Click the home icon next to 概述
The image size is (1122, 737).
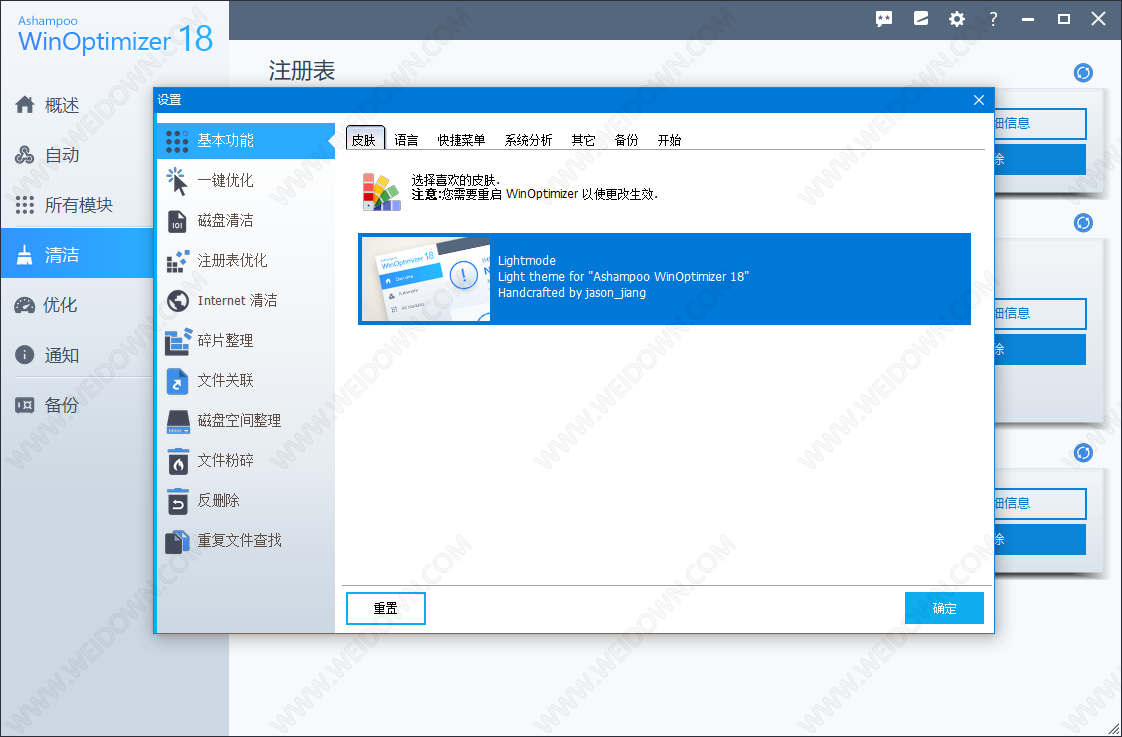click(25, 105)
